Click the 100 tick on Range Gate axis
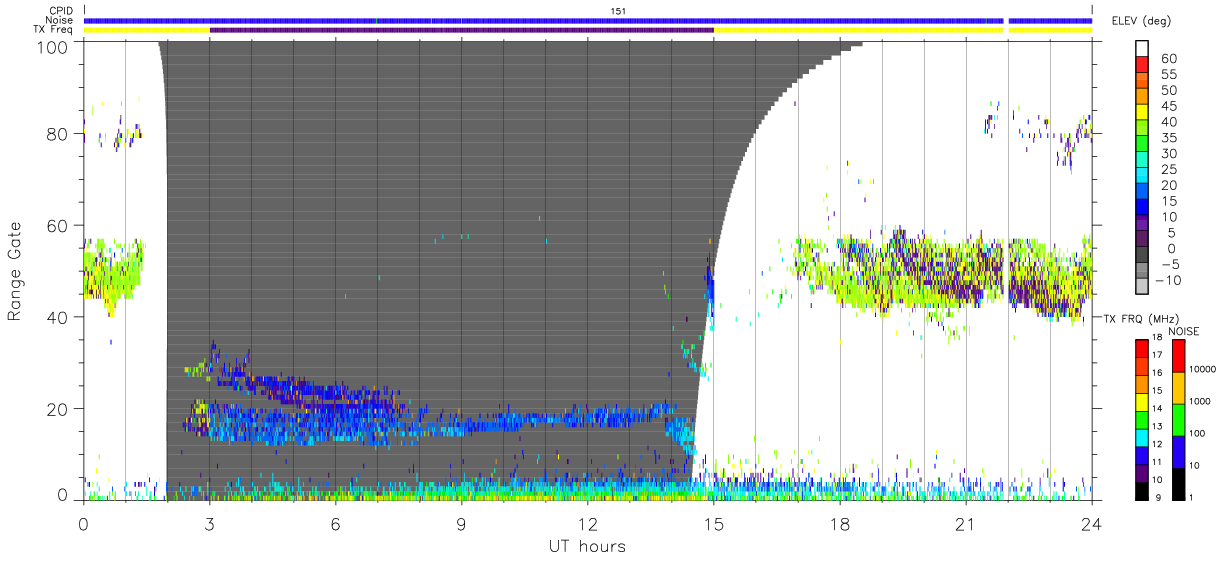Viewport: 1228px width, 567px height. (53, 47)
